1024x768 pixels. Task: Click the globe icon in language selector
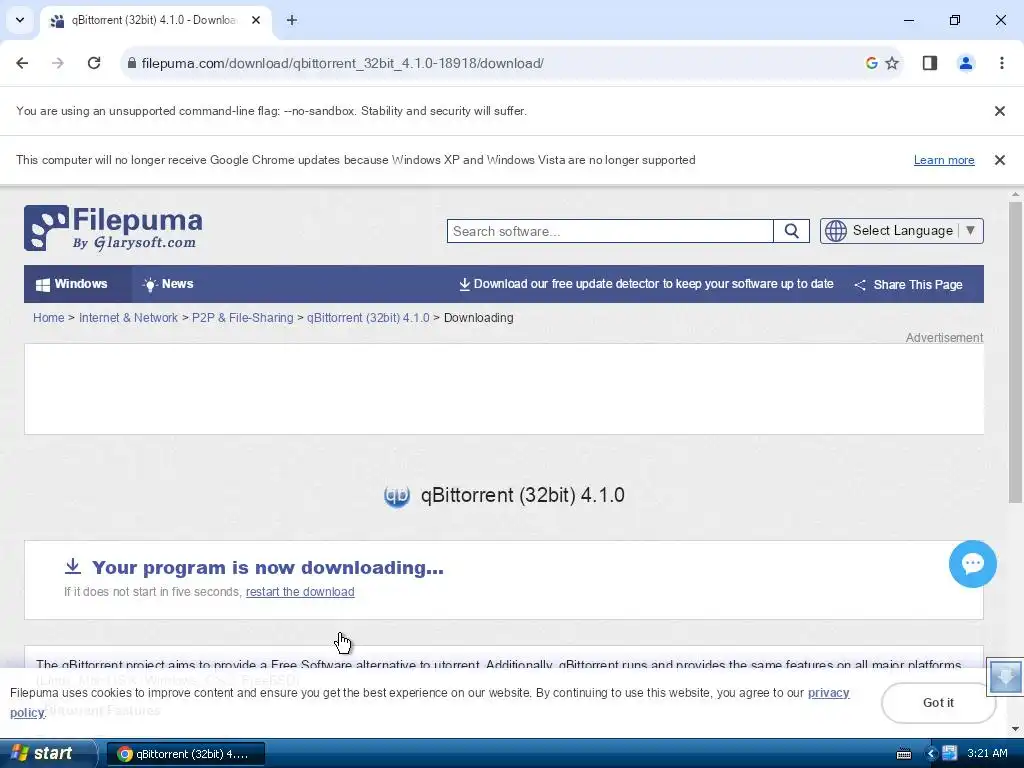[835, 231]
